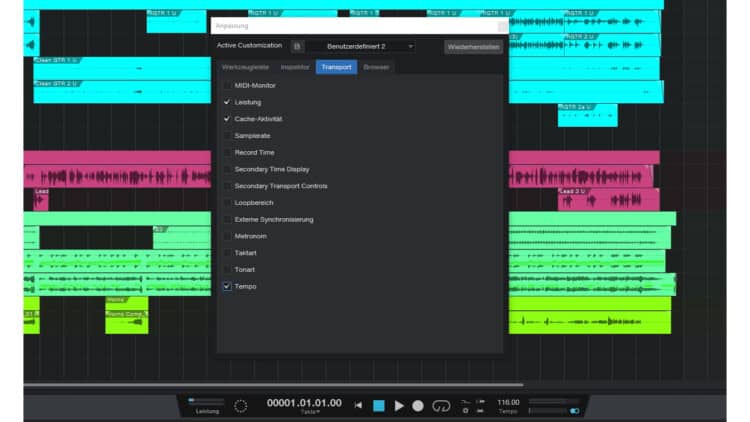Enable the Loopbereich checkbox
This screenshot has height=422, width=750.
227,202
